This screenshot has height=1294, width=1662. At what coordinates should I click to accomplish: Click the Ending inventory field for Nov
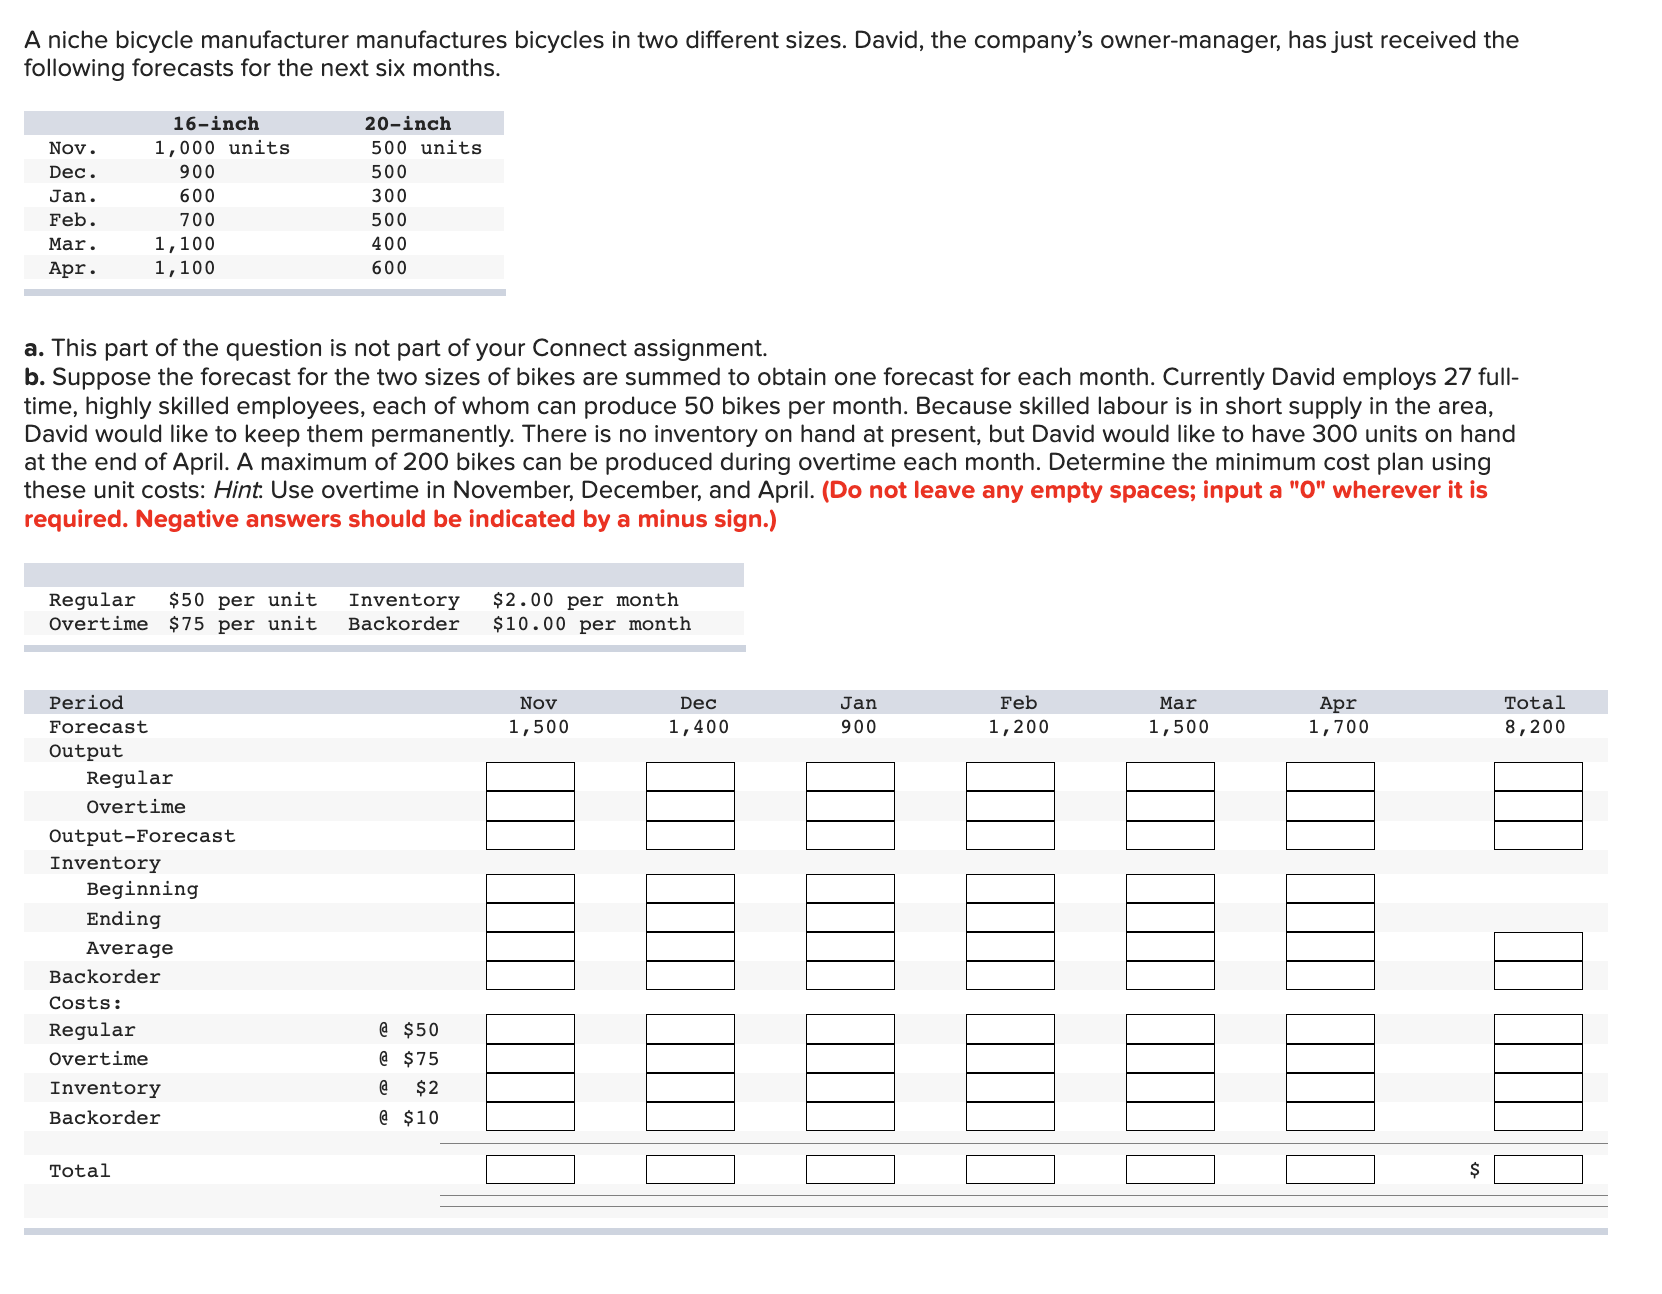[x=530, y=918]
